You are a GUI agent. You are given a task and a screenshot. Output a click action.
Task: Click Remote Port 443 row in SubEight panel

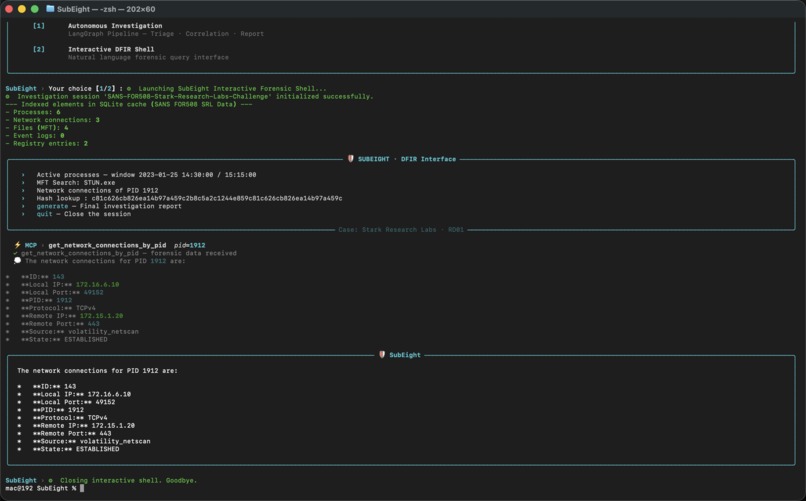(x=72, y=433)
